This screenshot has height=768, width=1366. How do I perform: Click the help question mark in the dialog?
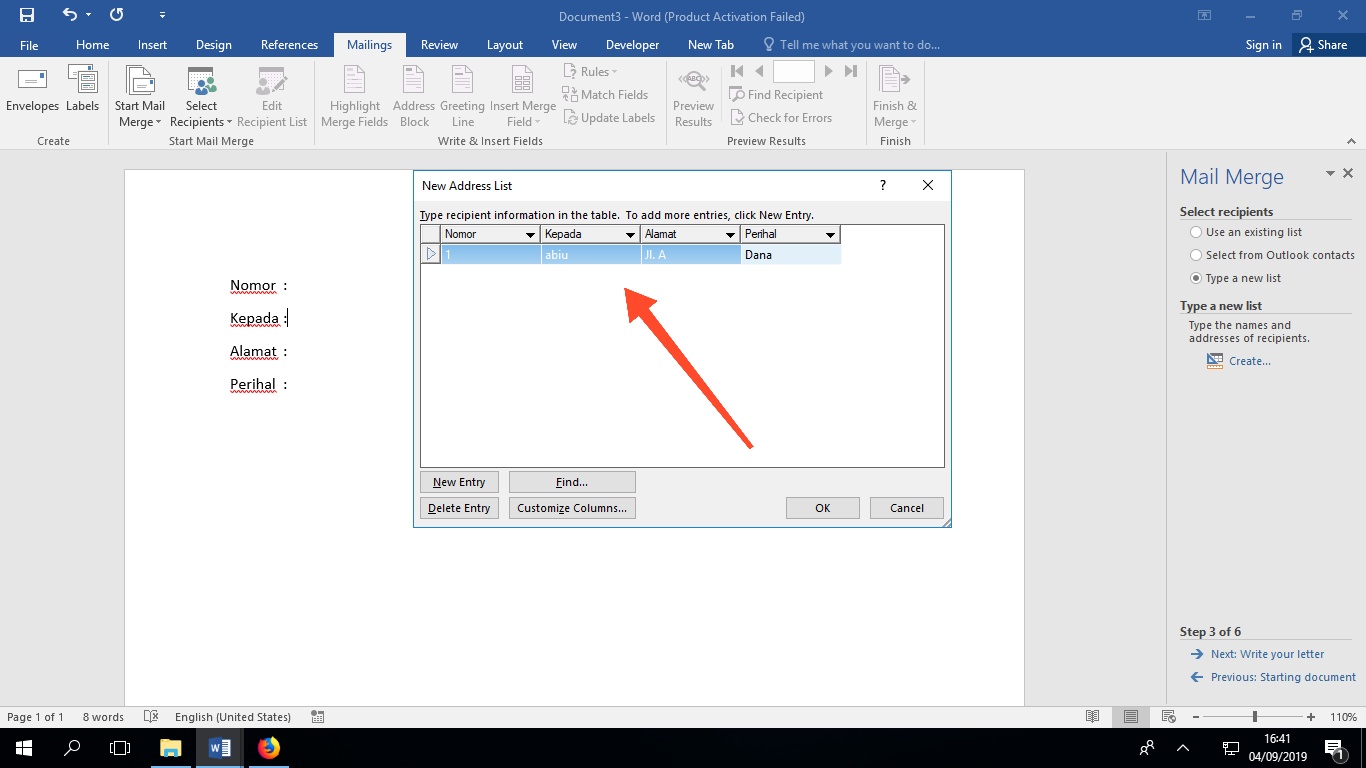click(883, 185)
